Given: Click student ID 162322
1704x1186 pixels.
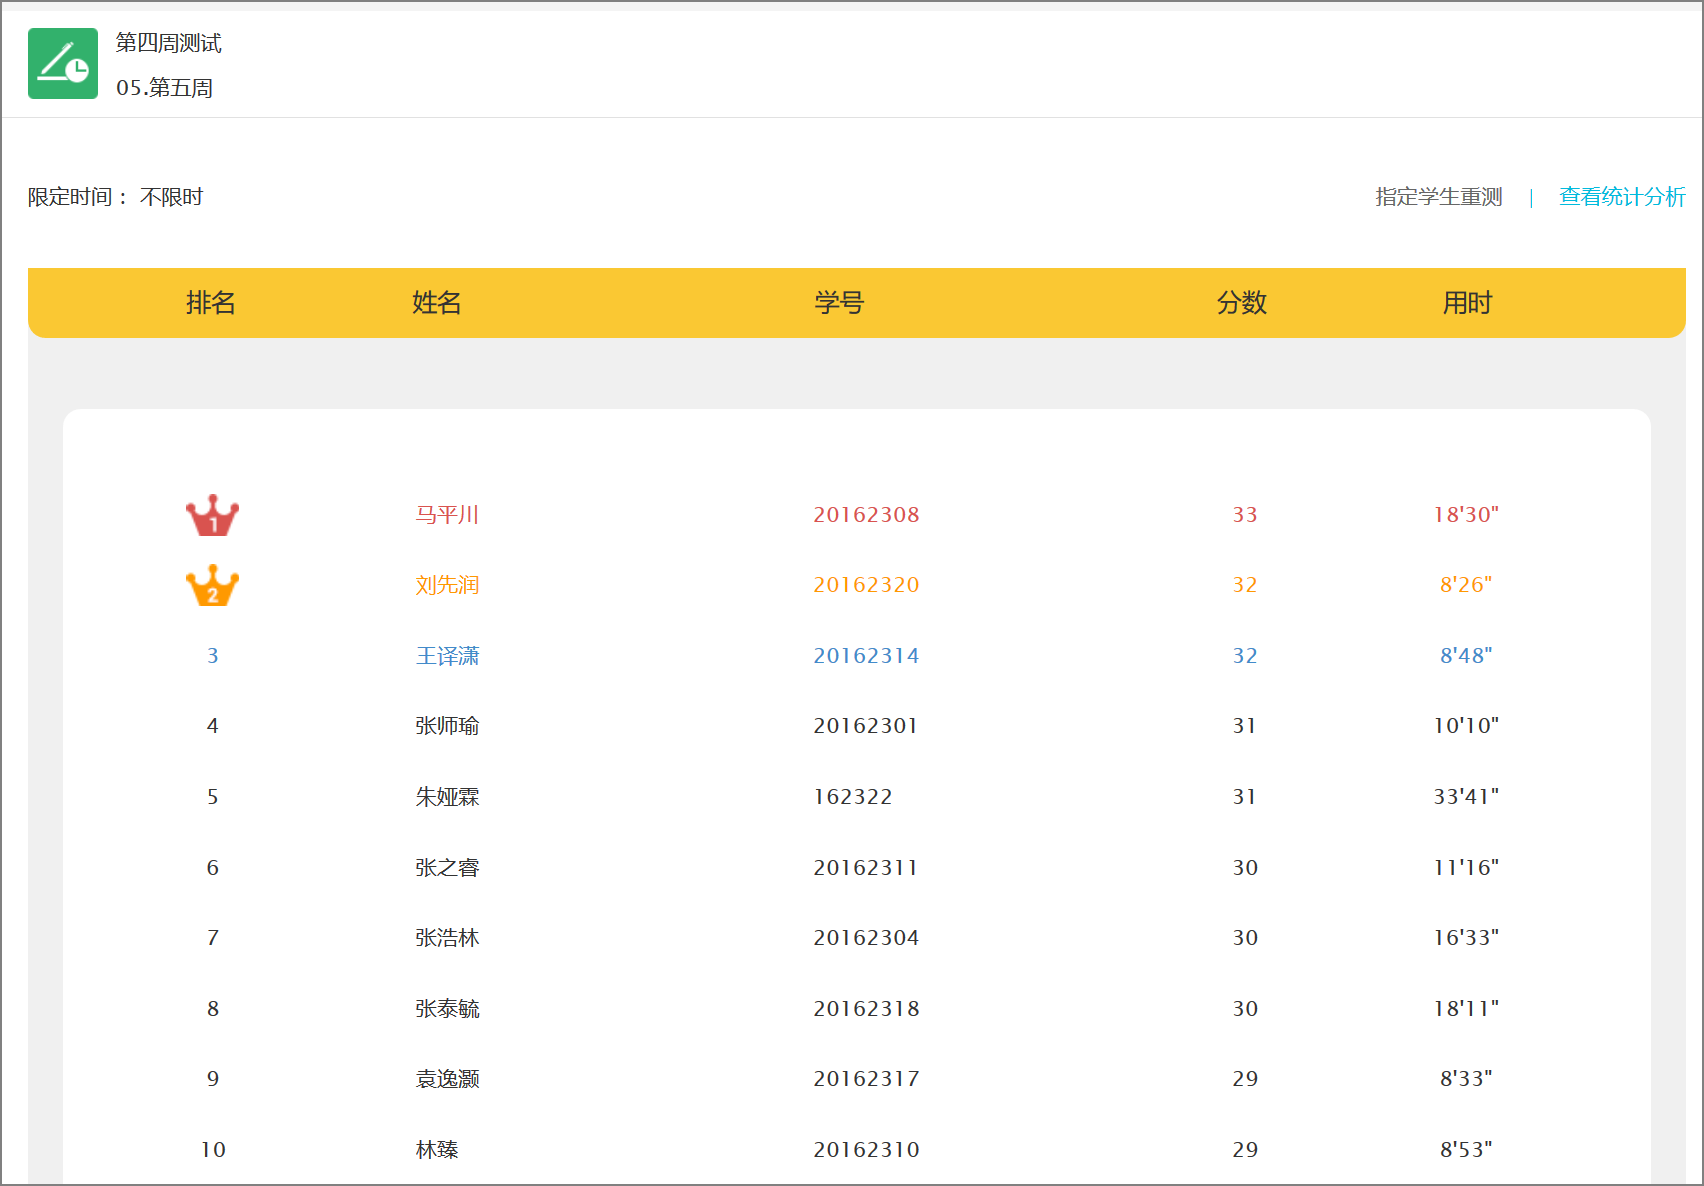Looking at the screenshot, I should pos(853,797).
